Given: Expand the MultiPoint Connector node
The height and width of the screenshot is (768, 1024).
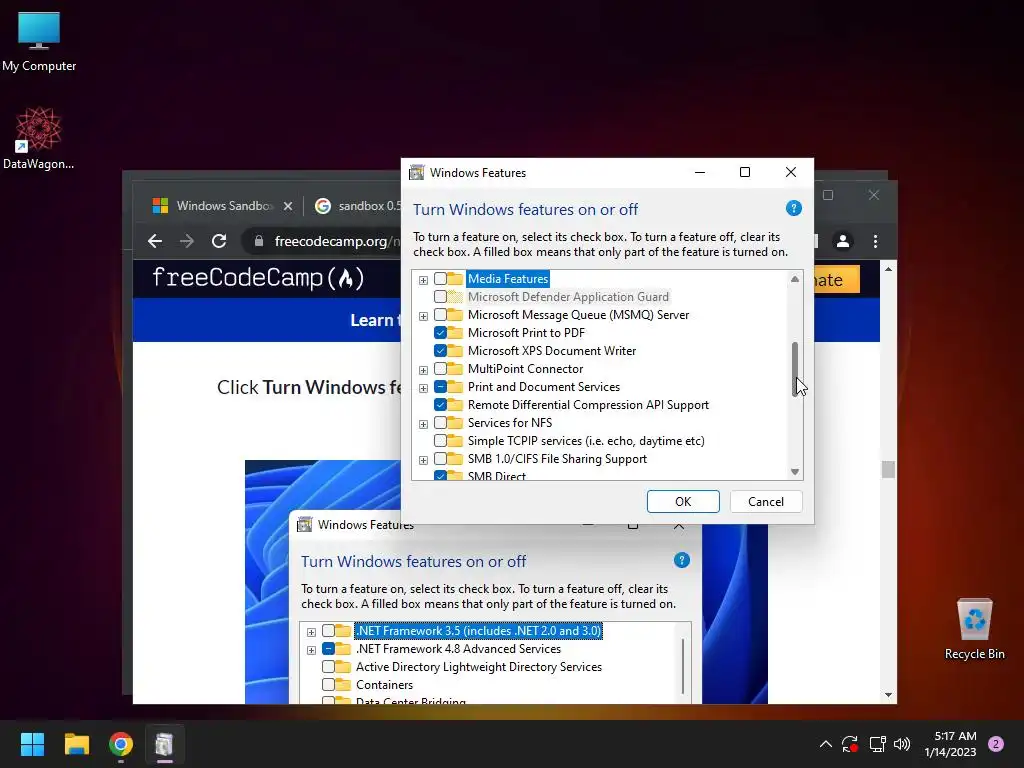Looking at the screenshot, I should [x=423, y=370].
